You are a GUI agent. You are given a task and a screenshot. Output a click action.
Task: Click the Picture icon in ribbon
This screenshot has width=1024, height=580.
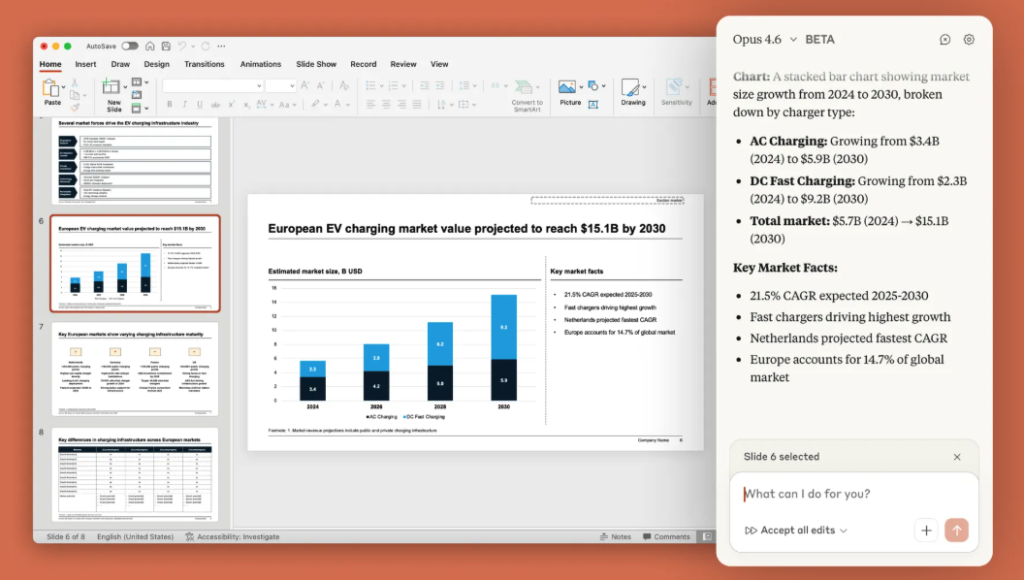pos(569,90)
